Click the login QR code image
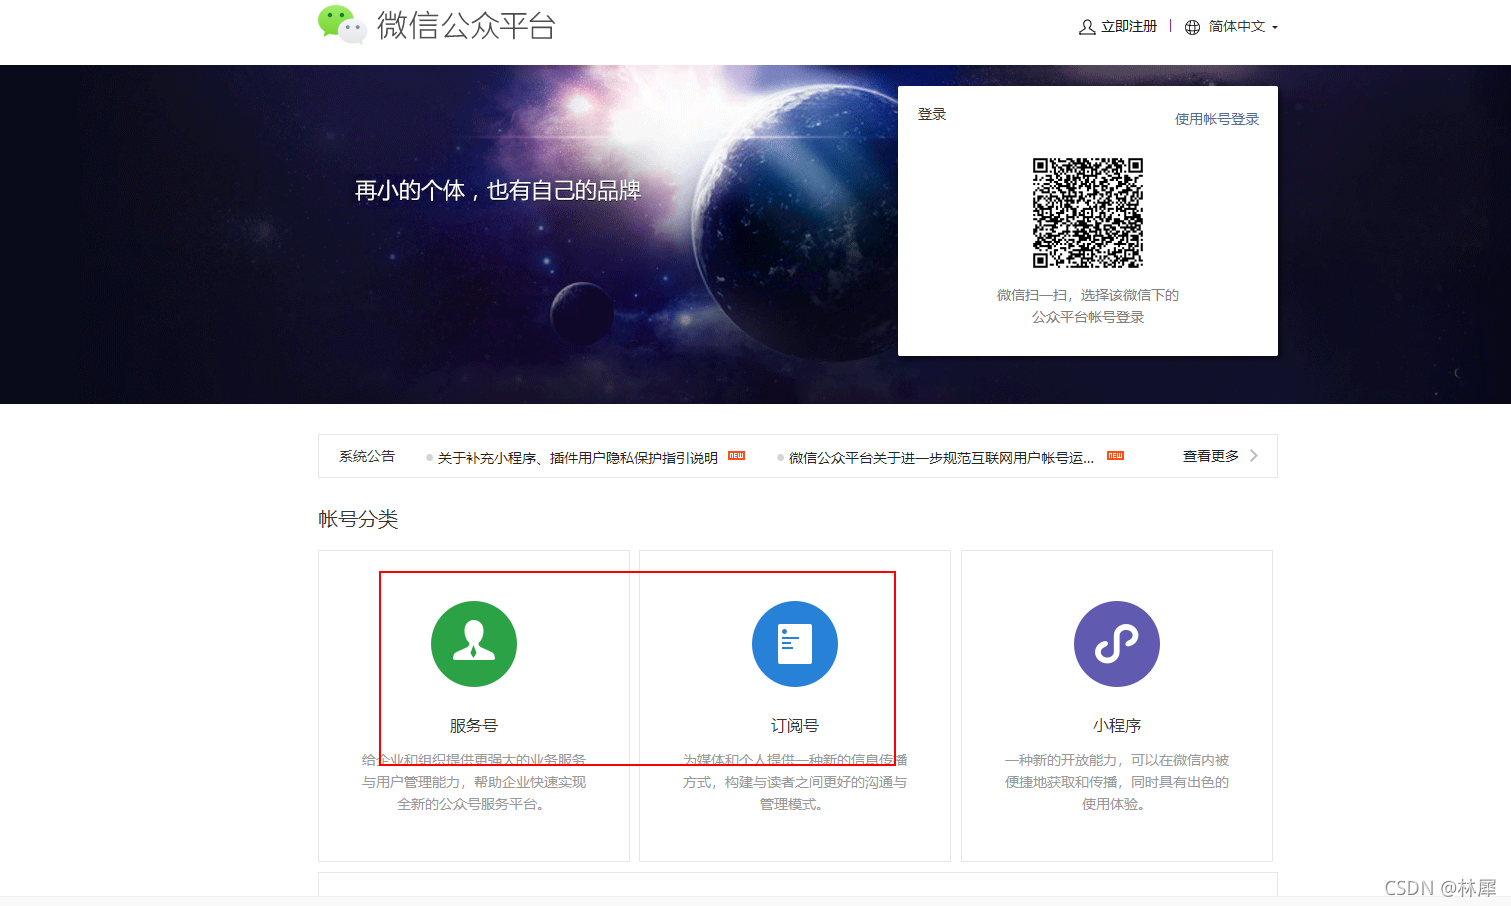Viewport: 1511px width, 906px height. [x=1087, y=212]
